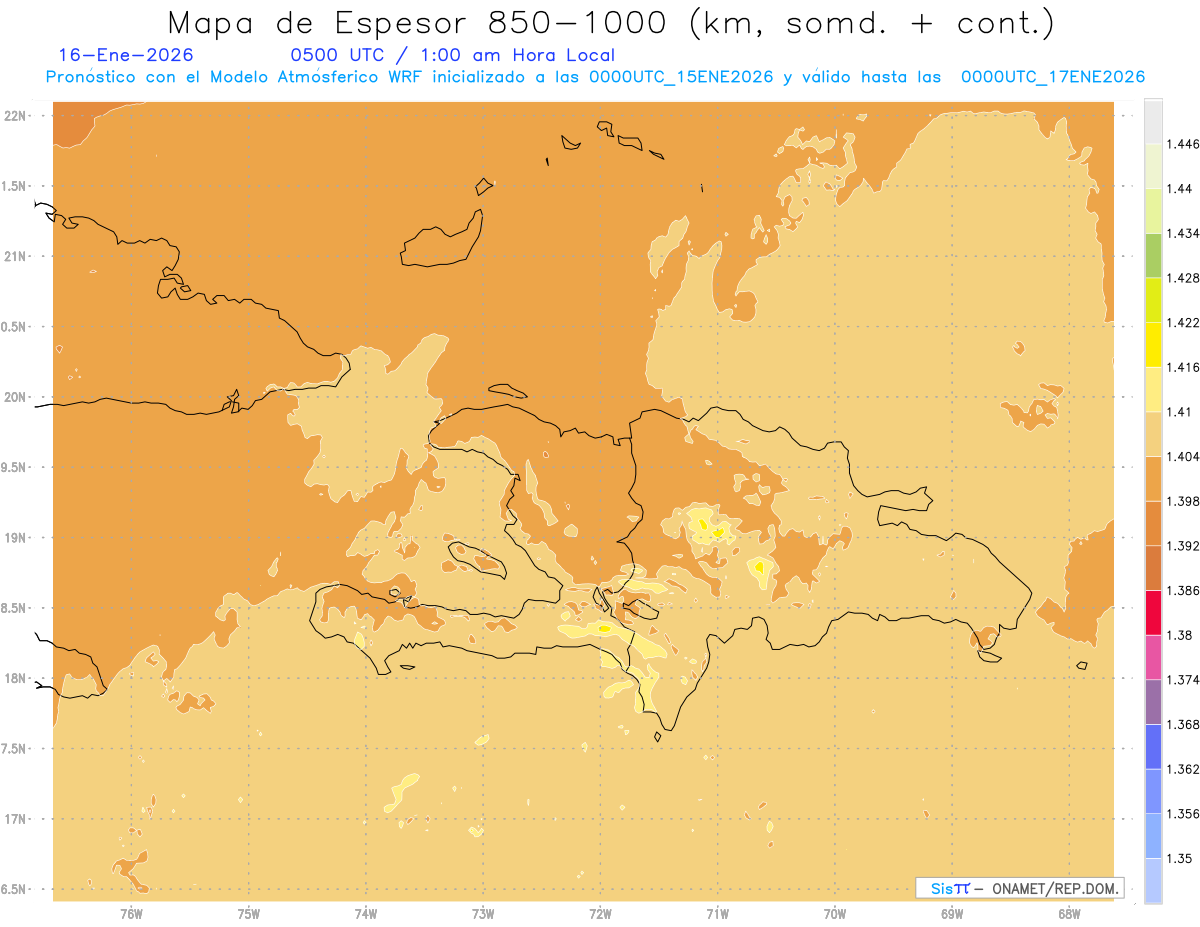This screenshot has width=1200, height=927.
Task: Select the latitude label '17N'
Action: pyautogui.click(x=14, y=819)
